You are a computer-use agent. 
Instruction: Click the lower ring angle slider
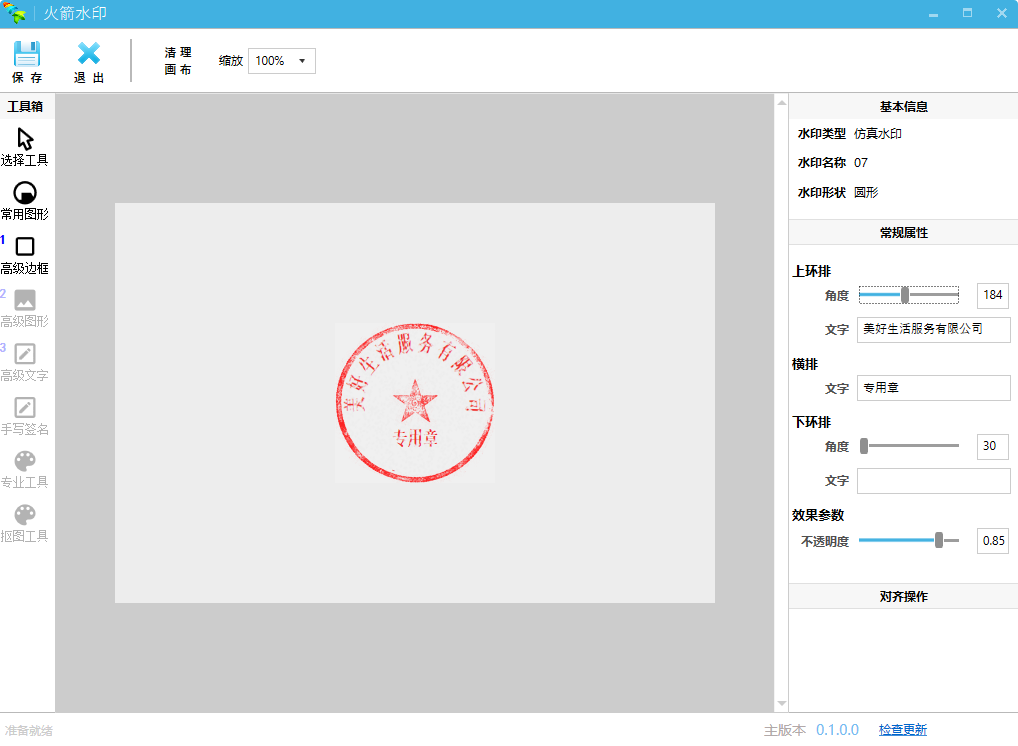click(909, 446)
